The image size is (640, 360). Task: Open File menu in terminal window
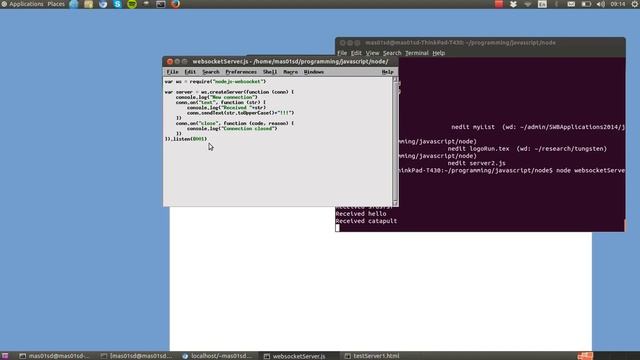[342, 53]
